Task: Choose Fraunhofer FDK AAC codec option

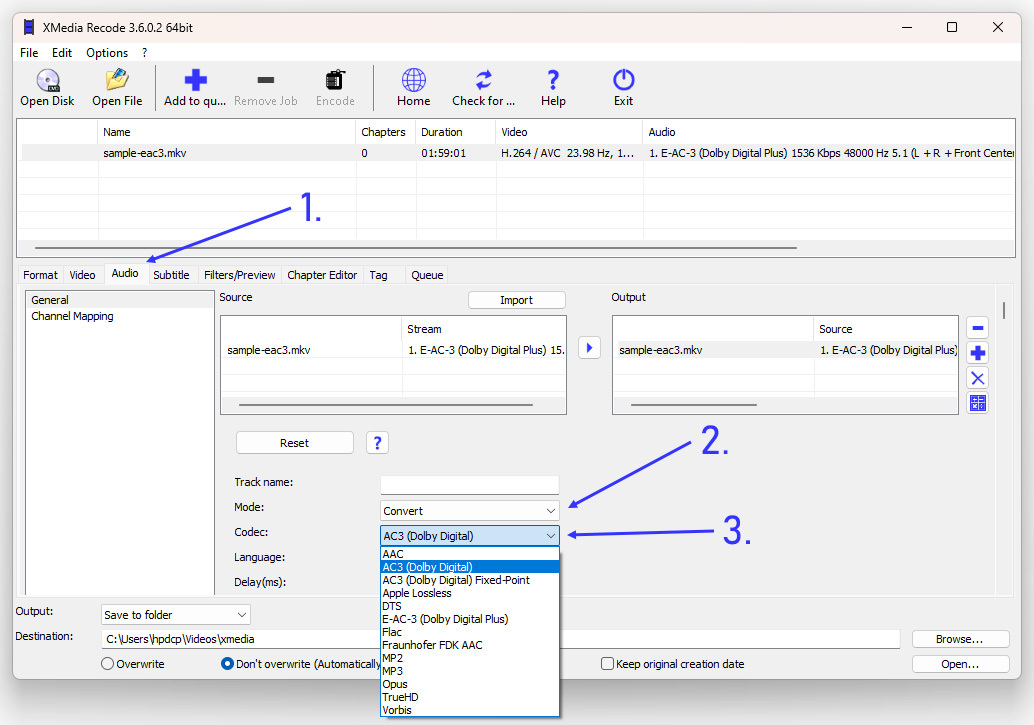Action: (x=470, y=645)
